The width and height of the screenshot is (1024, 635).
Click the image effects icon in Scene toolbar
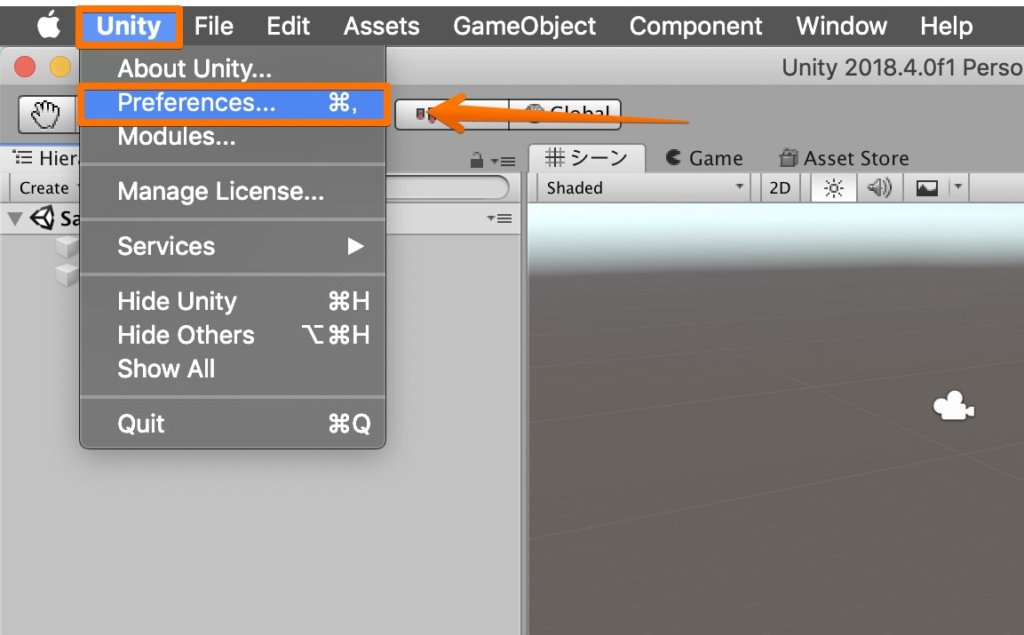[x=926, y=188]
